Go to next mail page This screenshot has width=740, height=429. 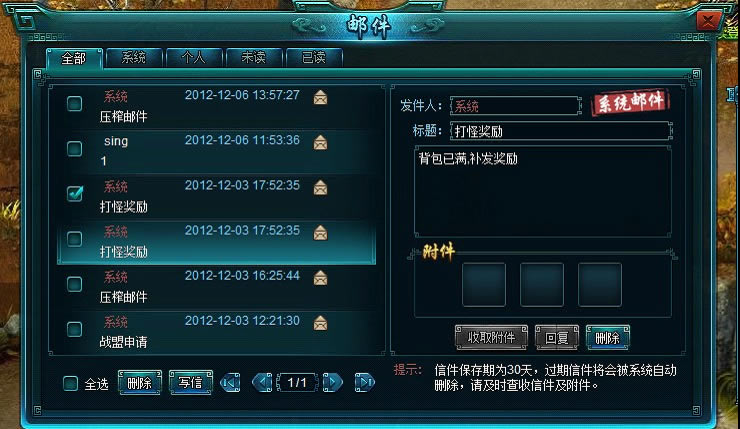pos(333,382)
